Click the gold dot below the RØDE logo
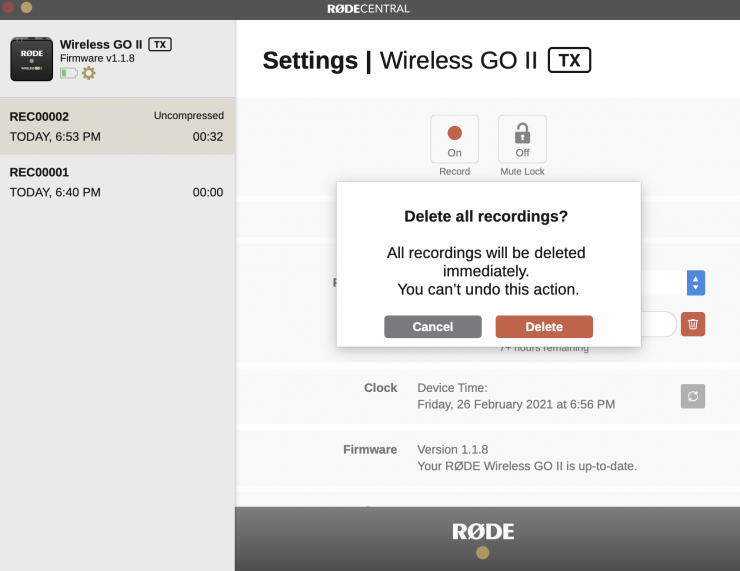740x571 pixels. tap(483, 552)
